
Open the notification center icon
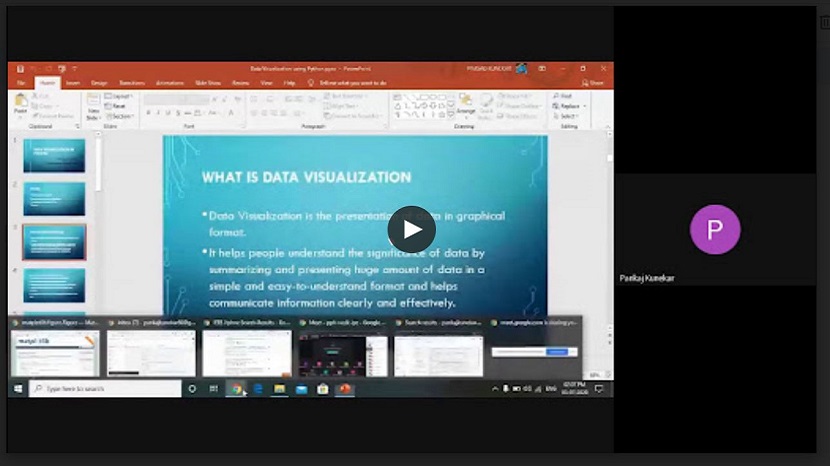click(x=599, y=389)
